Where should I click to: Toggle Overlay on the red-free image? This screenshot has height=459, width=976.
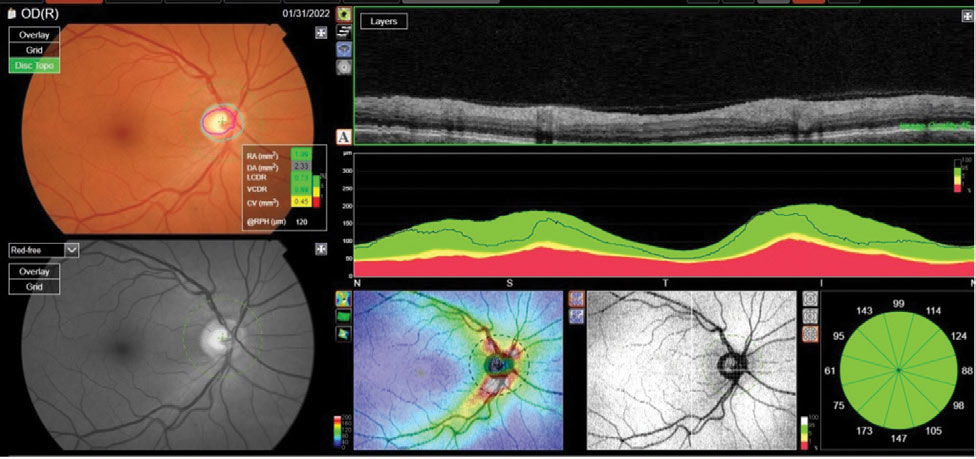pos(34,272)
